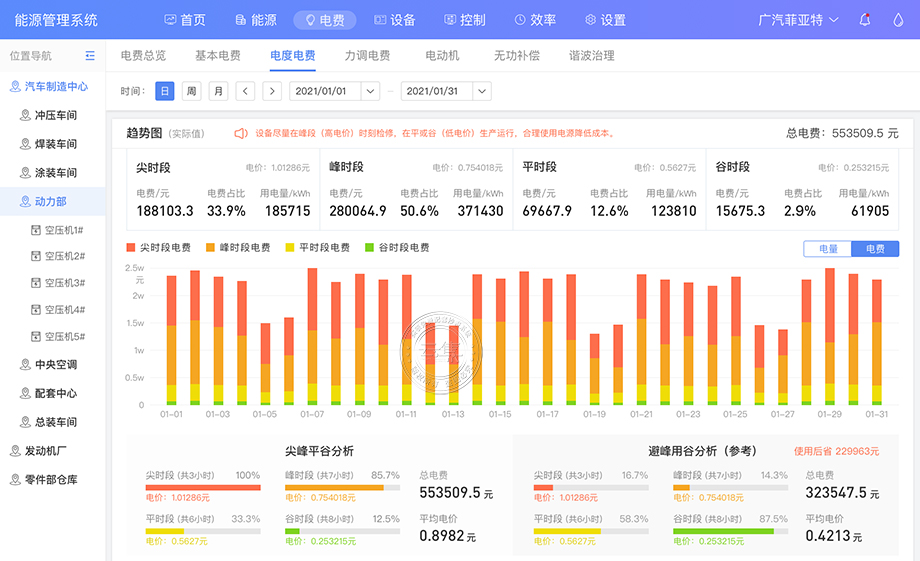Expand the 广汽菲亚特 company dropdown
The width and height of the screenshot is (920, 561).
point(797,20)
